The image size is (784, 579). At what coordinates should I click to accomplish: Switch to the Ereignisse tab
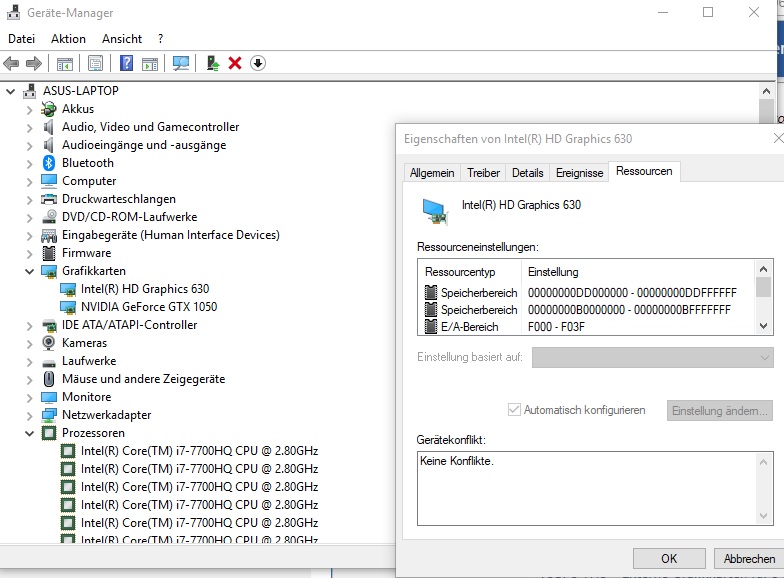(580, 172)
